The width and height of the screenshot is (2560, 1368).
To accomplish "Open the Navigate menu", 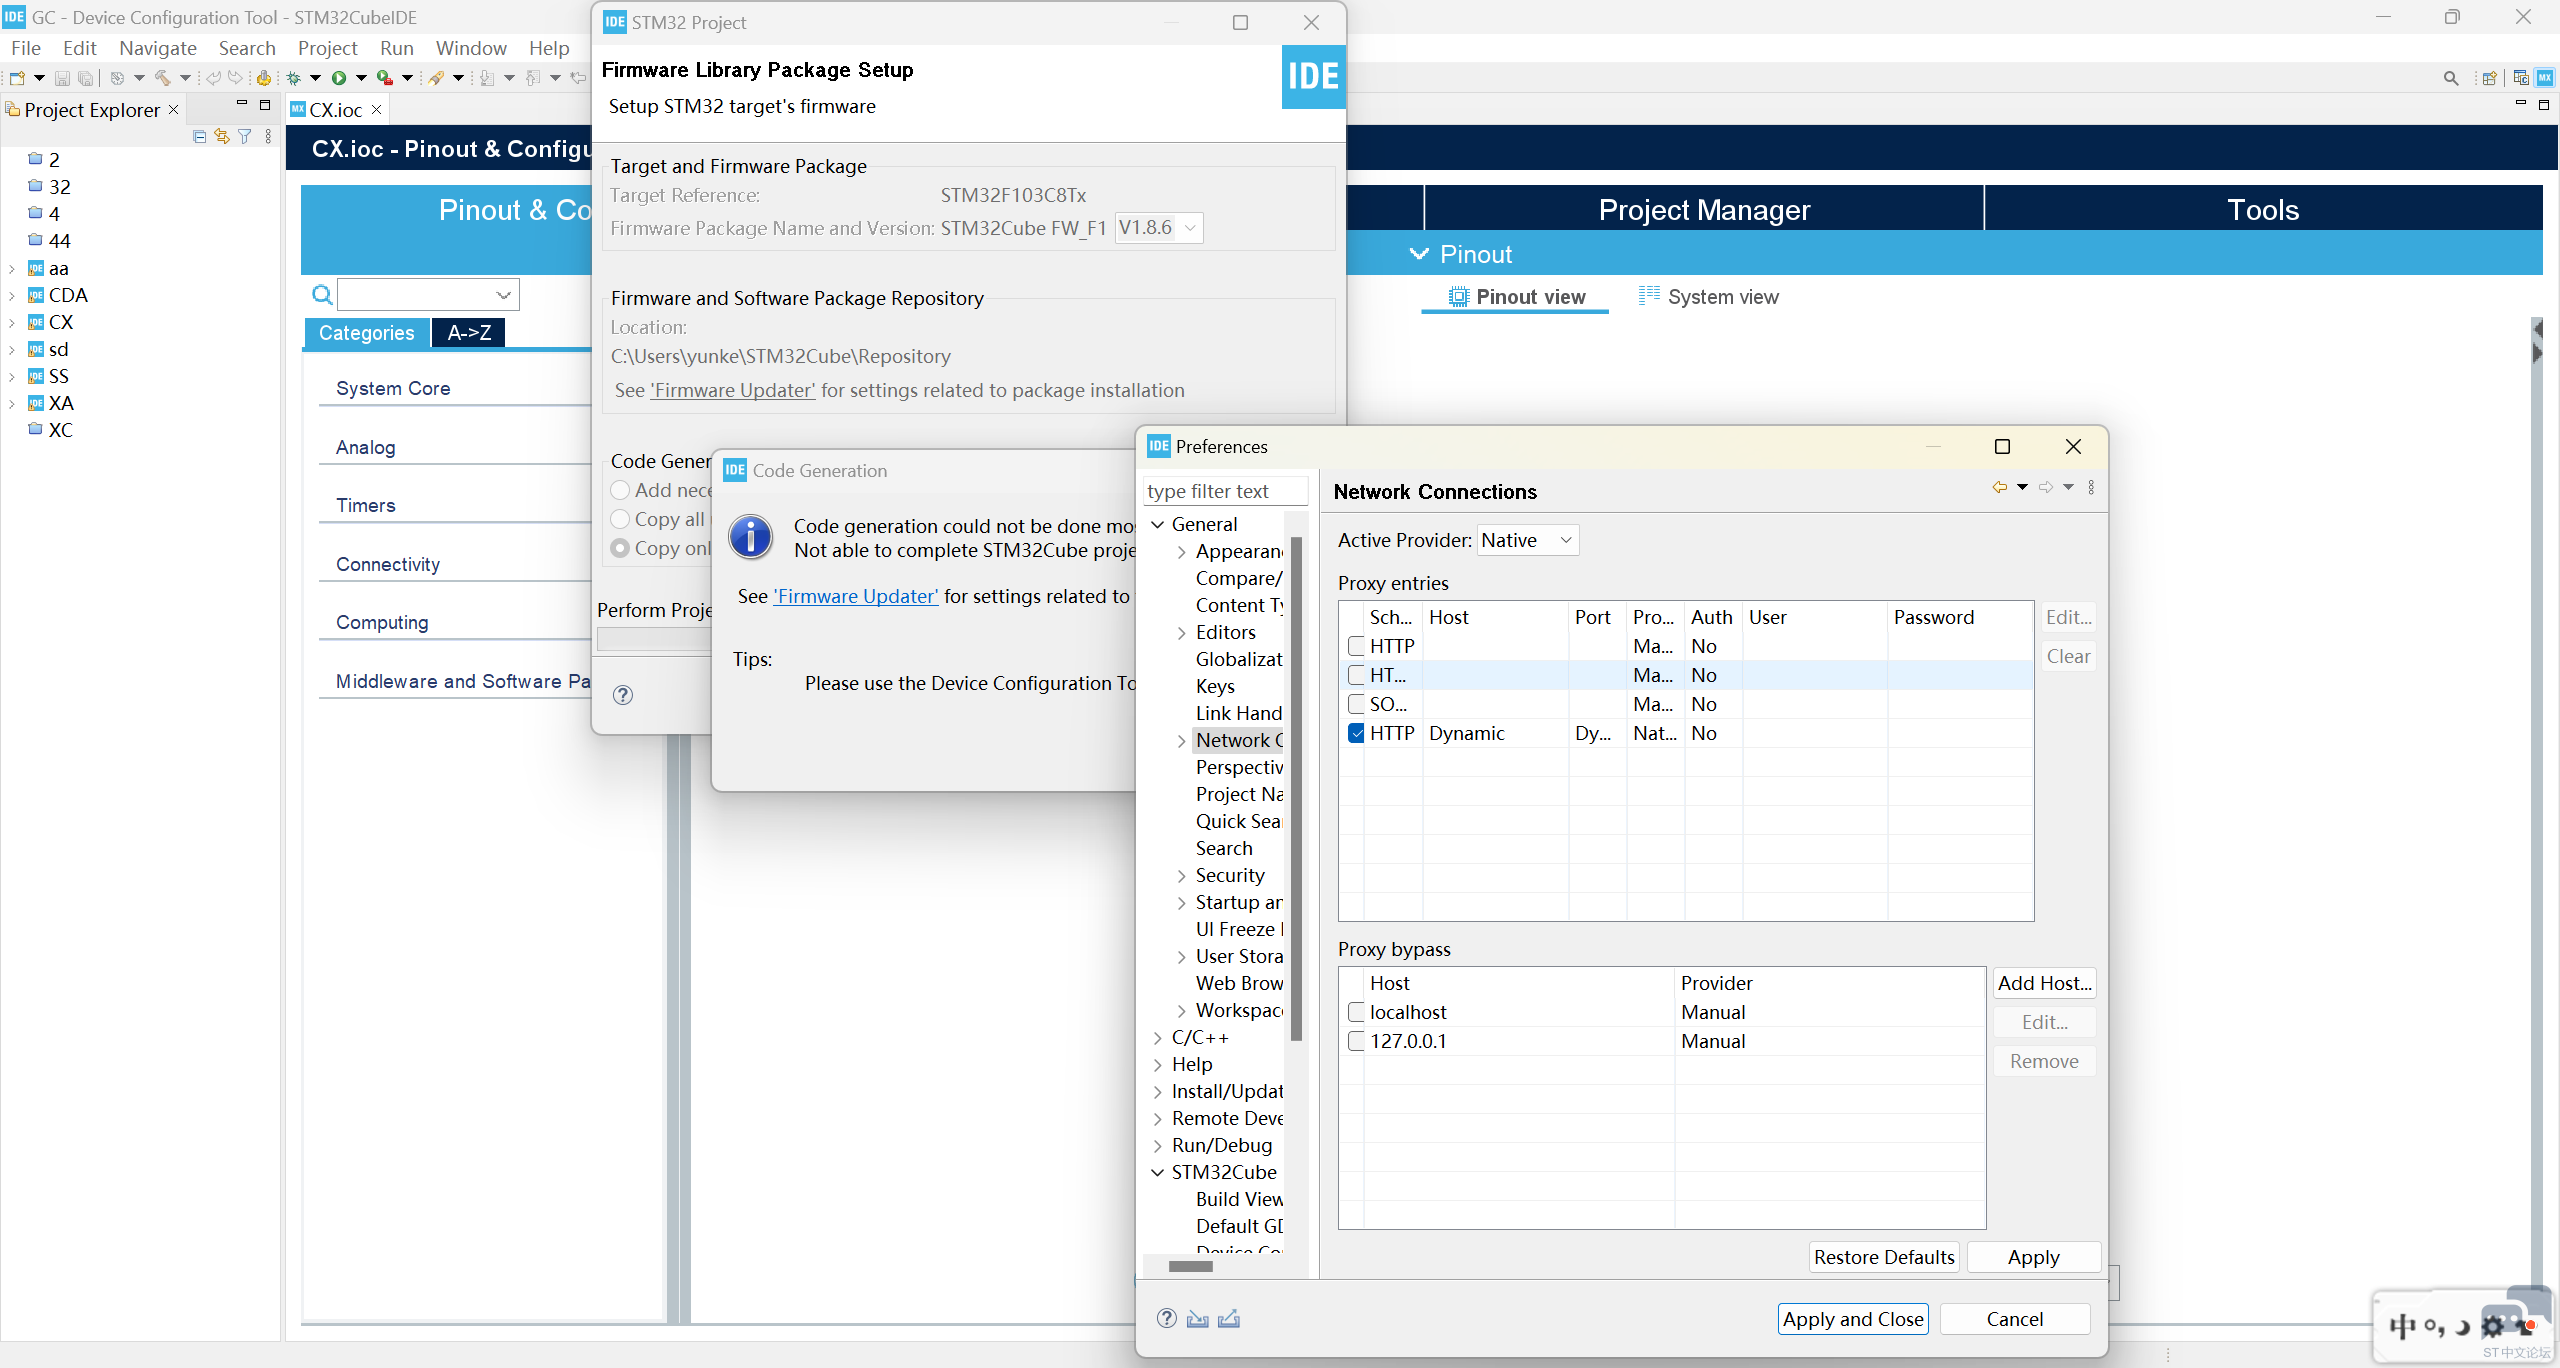I will (x=158, y=48).
